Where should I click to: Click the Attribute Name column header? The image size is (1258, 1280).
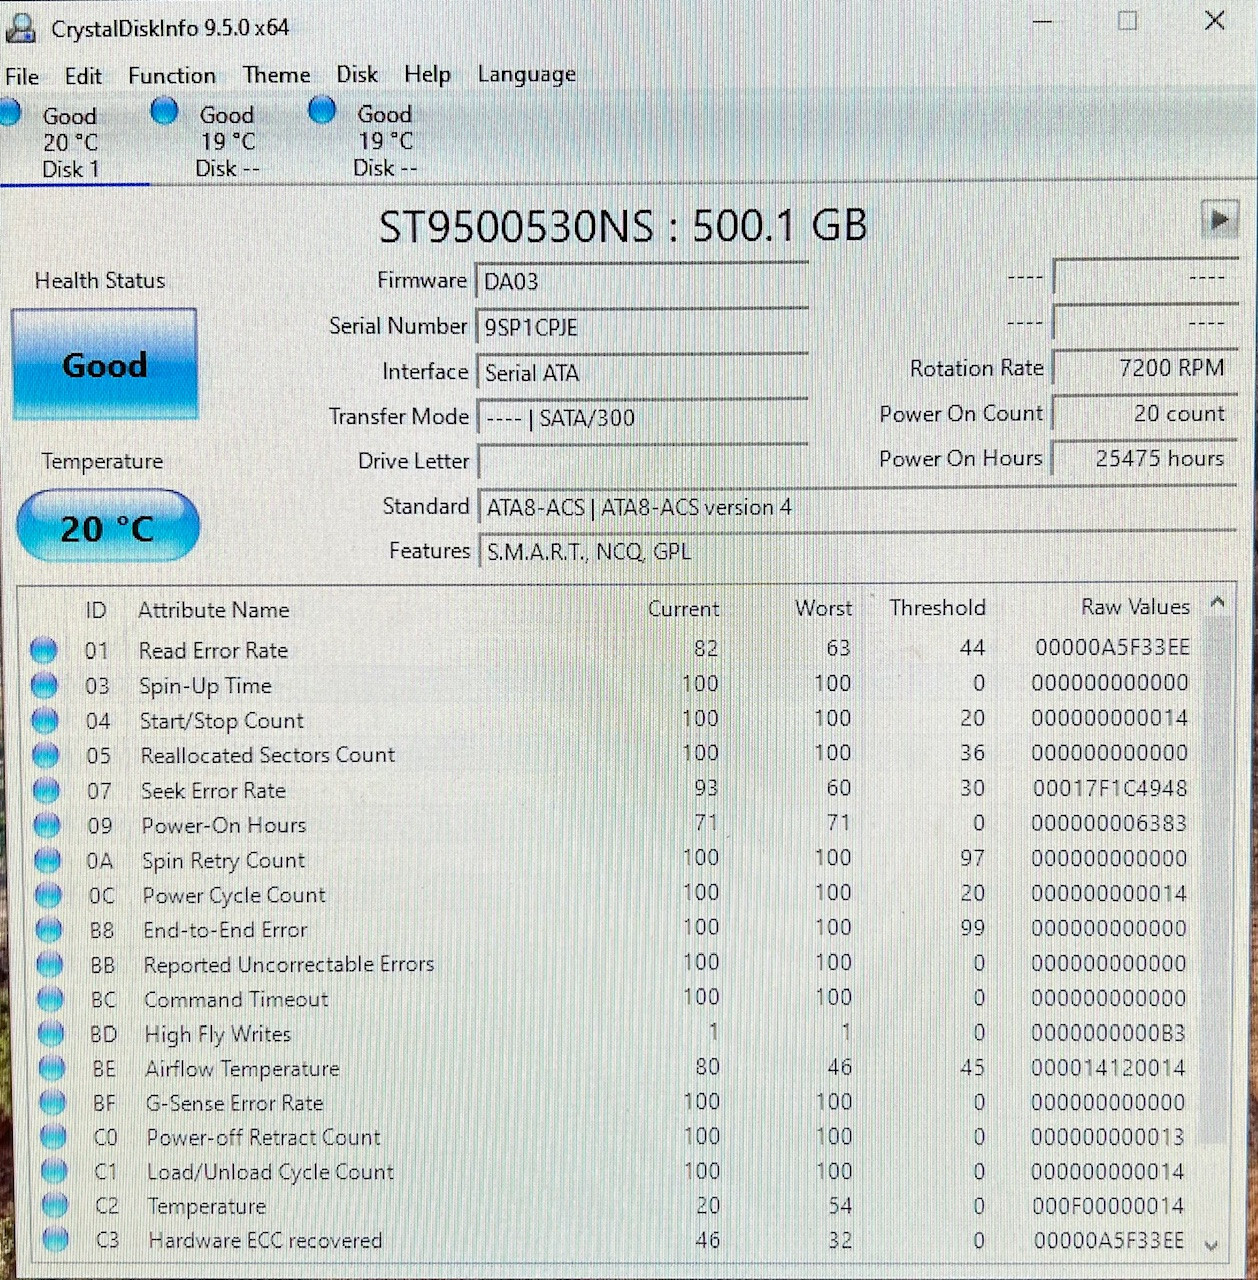coord(213,610)
